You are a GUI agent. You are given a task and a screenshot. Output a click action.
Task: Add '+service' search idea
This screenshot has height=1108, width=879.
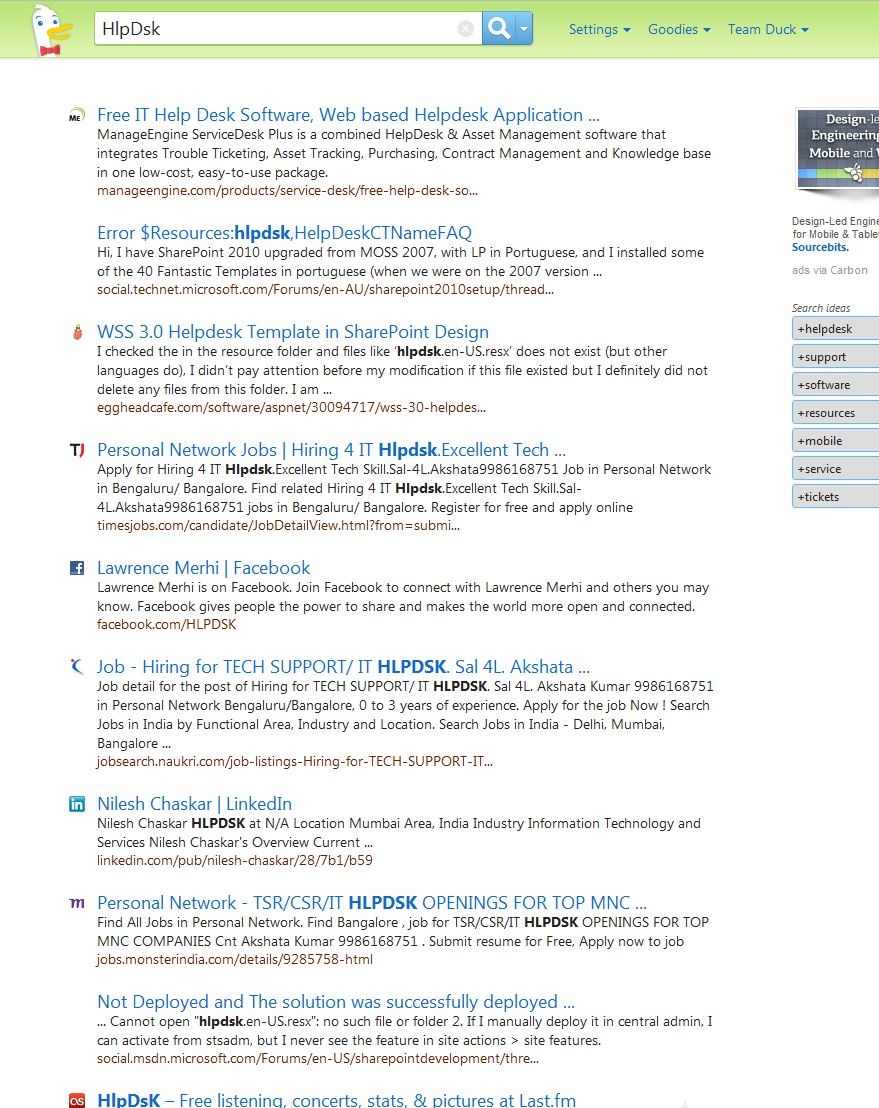[x=835, y=468]
